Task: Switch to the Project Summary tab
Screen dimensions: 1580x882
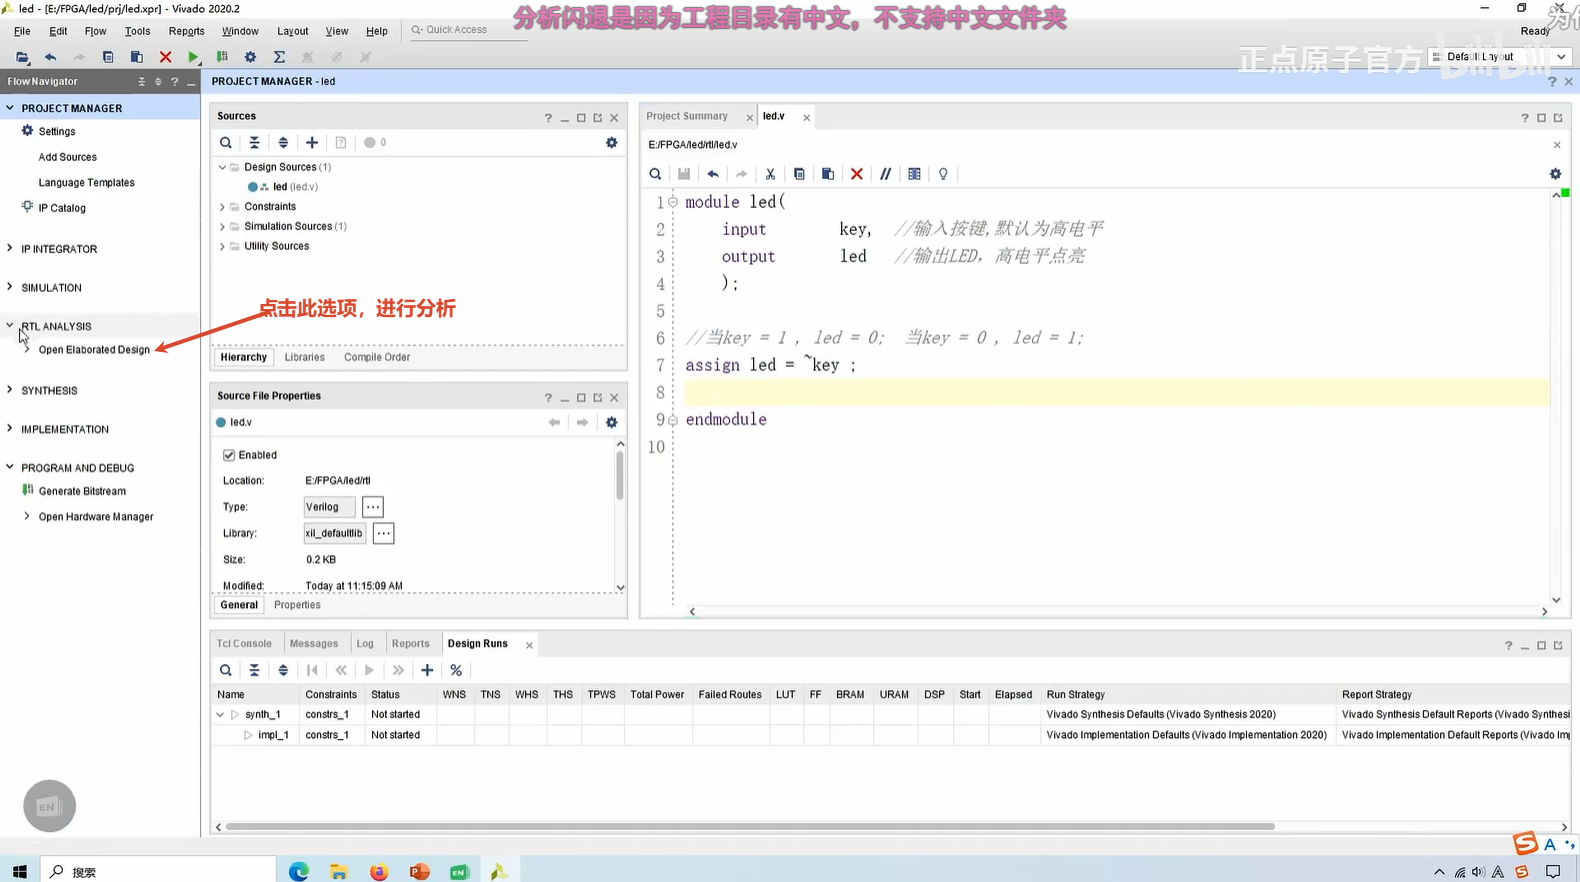Action: [x=687, y=116]
